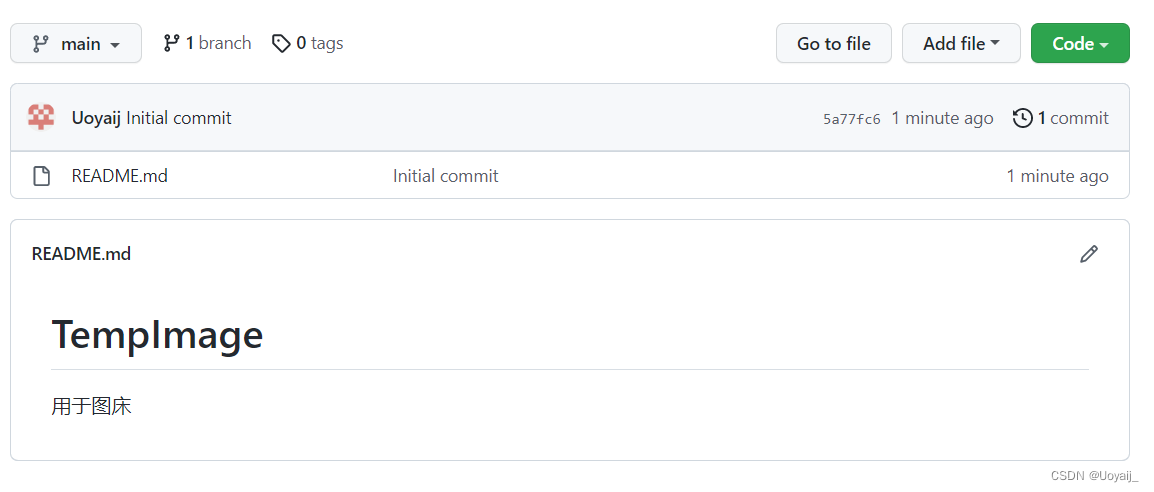Image resolution: width=1154 pixels, height=492 pixels.
Task: Open the README.md file in list
Action: 119,177
